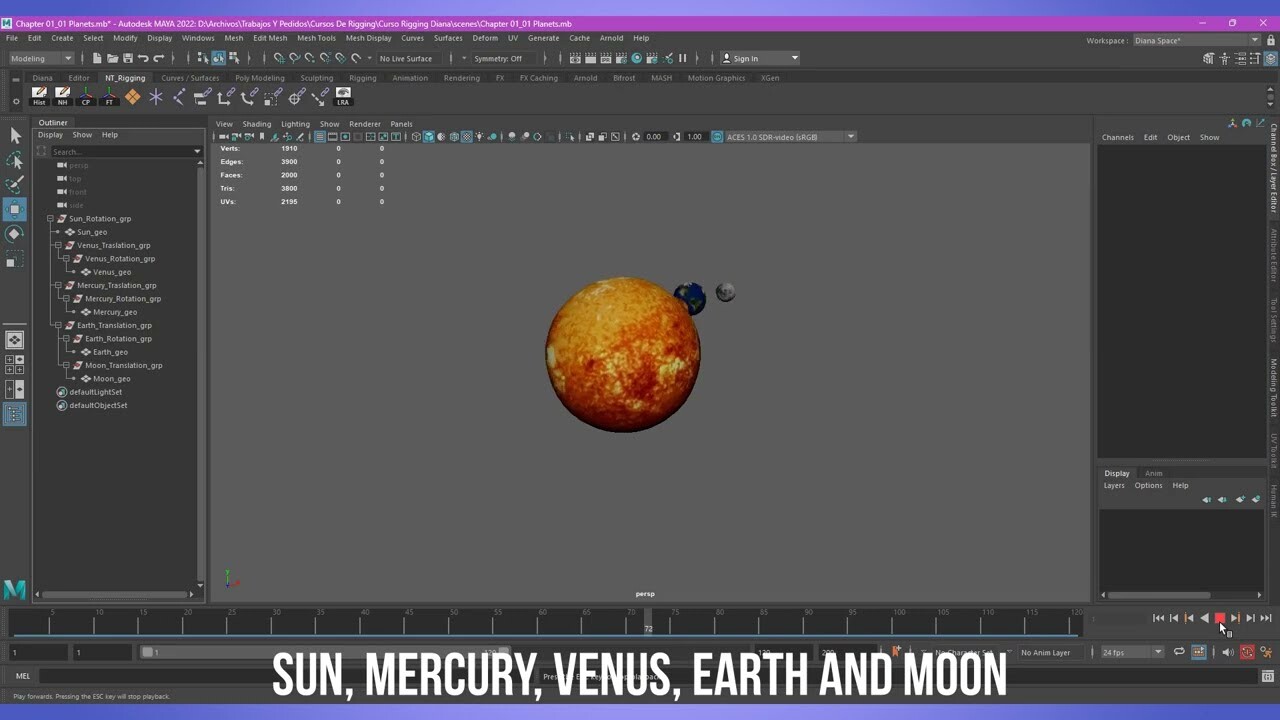Click the FT shelf icon
1280x720 pixels.
[x=109, y=96]
